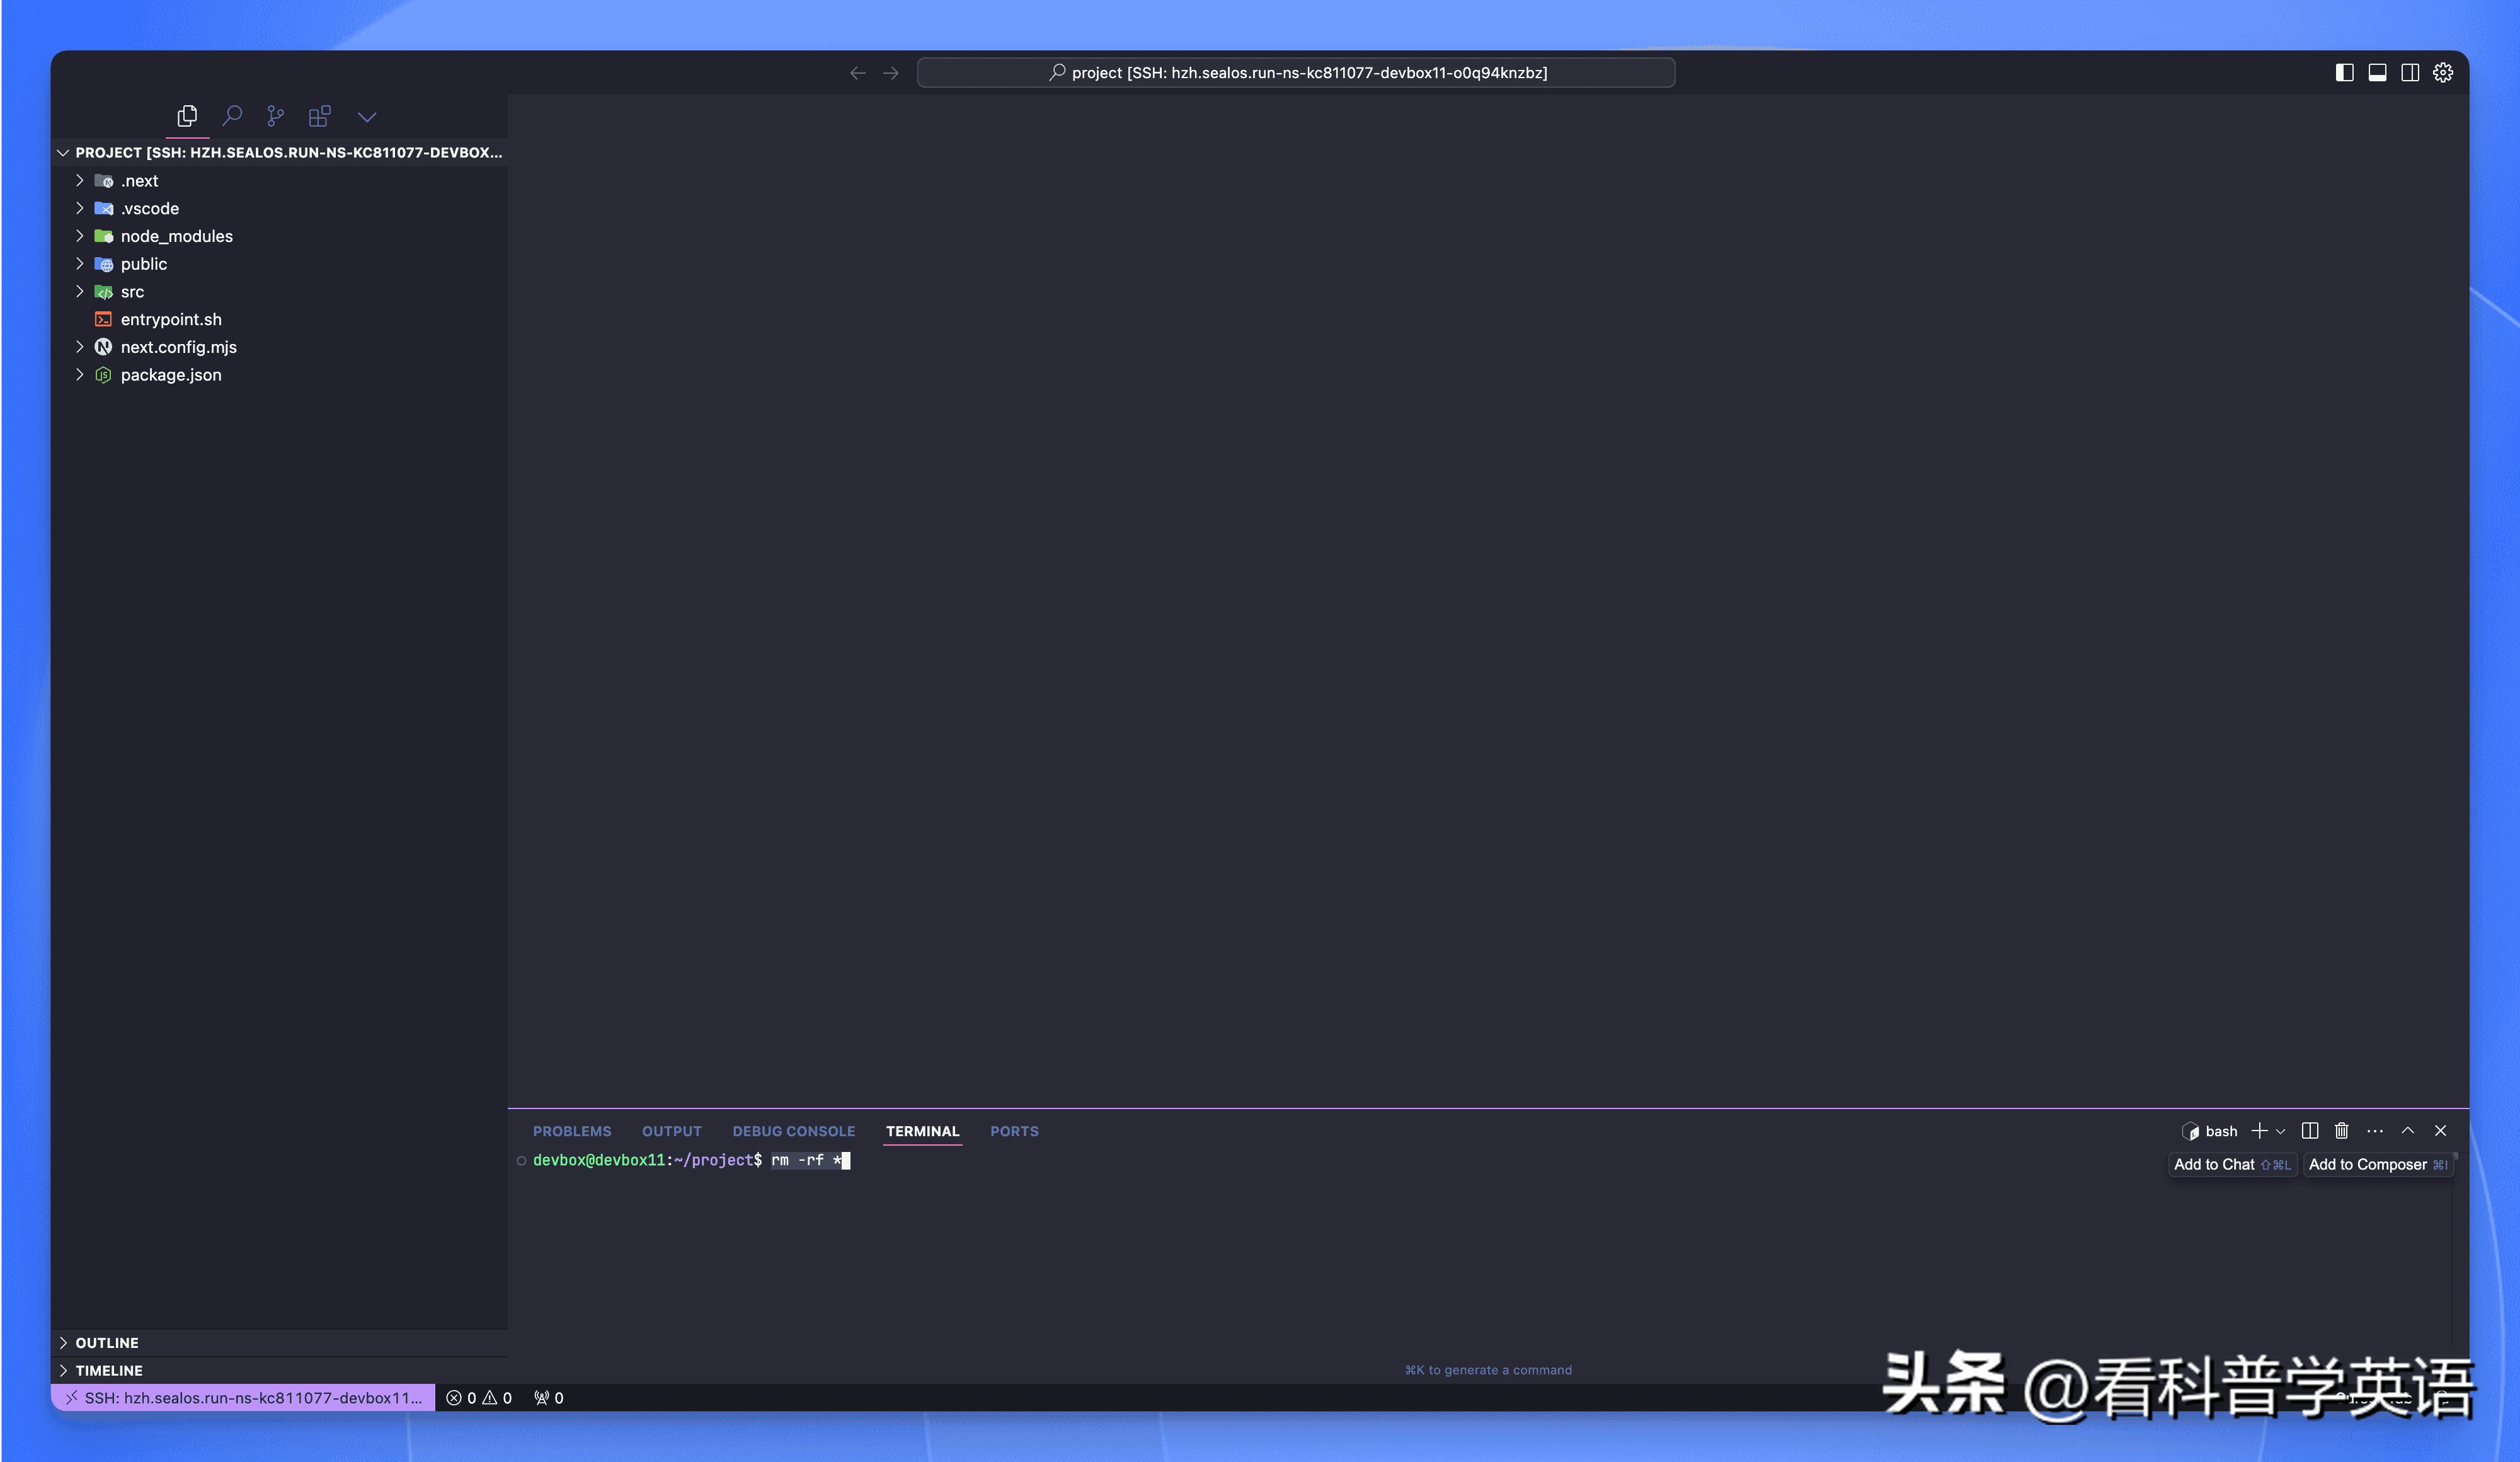Screen dimensions: 2520x1462
Task: Select the node_modules label
Action: 177,236
